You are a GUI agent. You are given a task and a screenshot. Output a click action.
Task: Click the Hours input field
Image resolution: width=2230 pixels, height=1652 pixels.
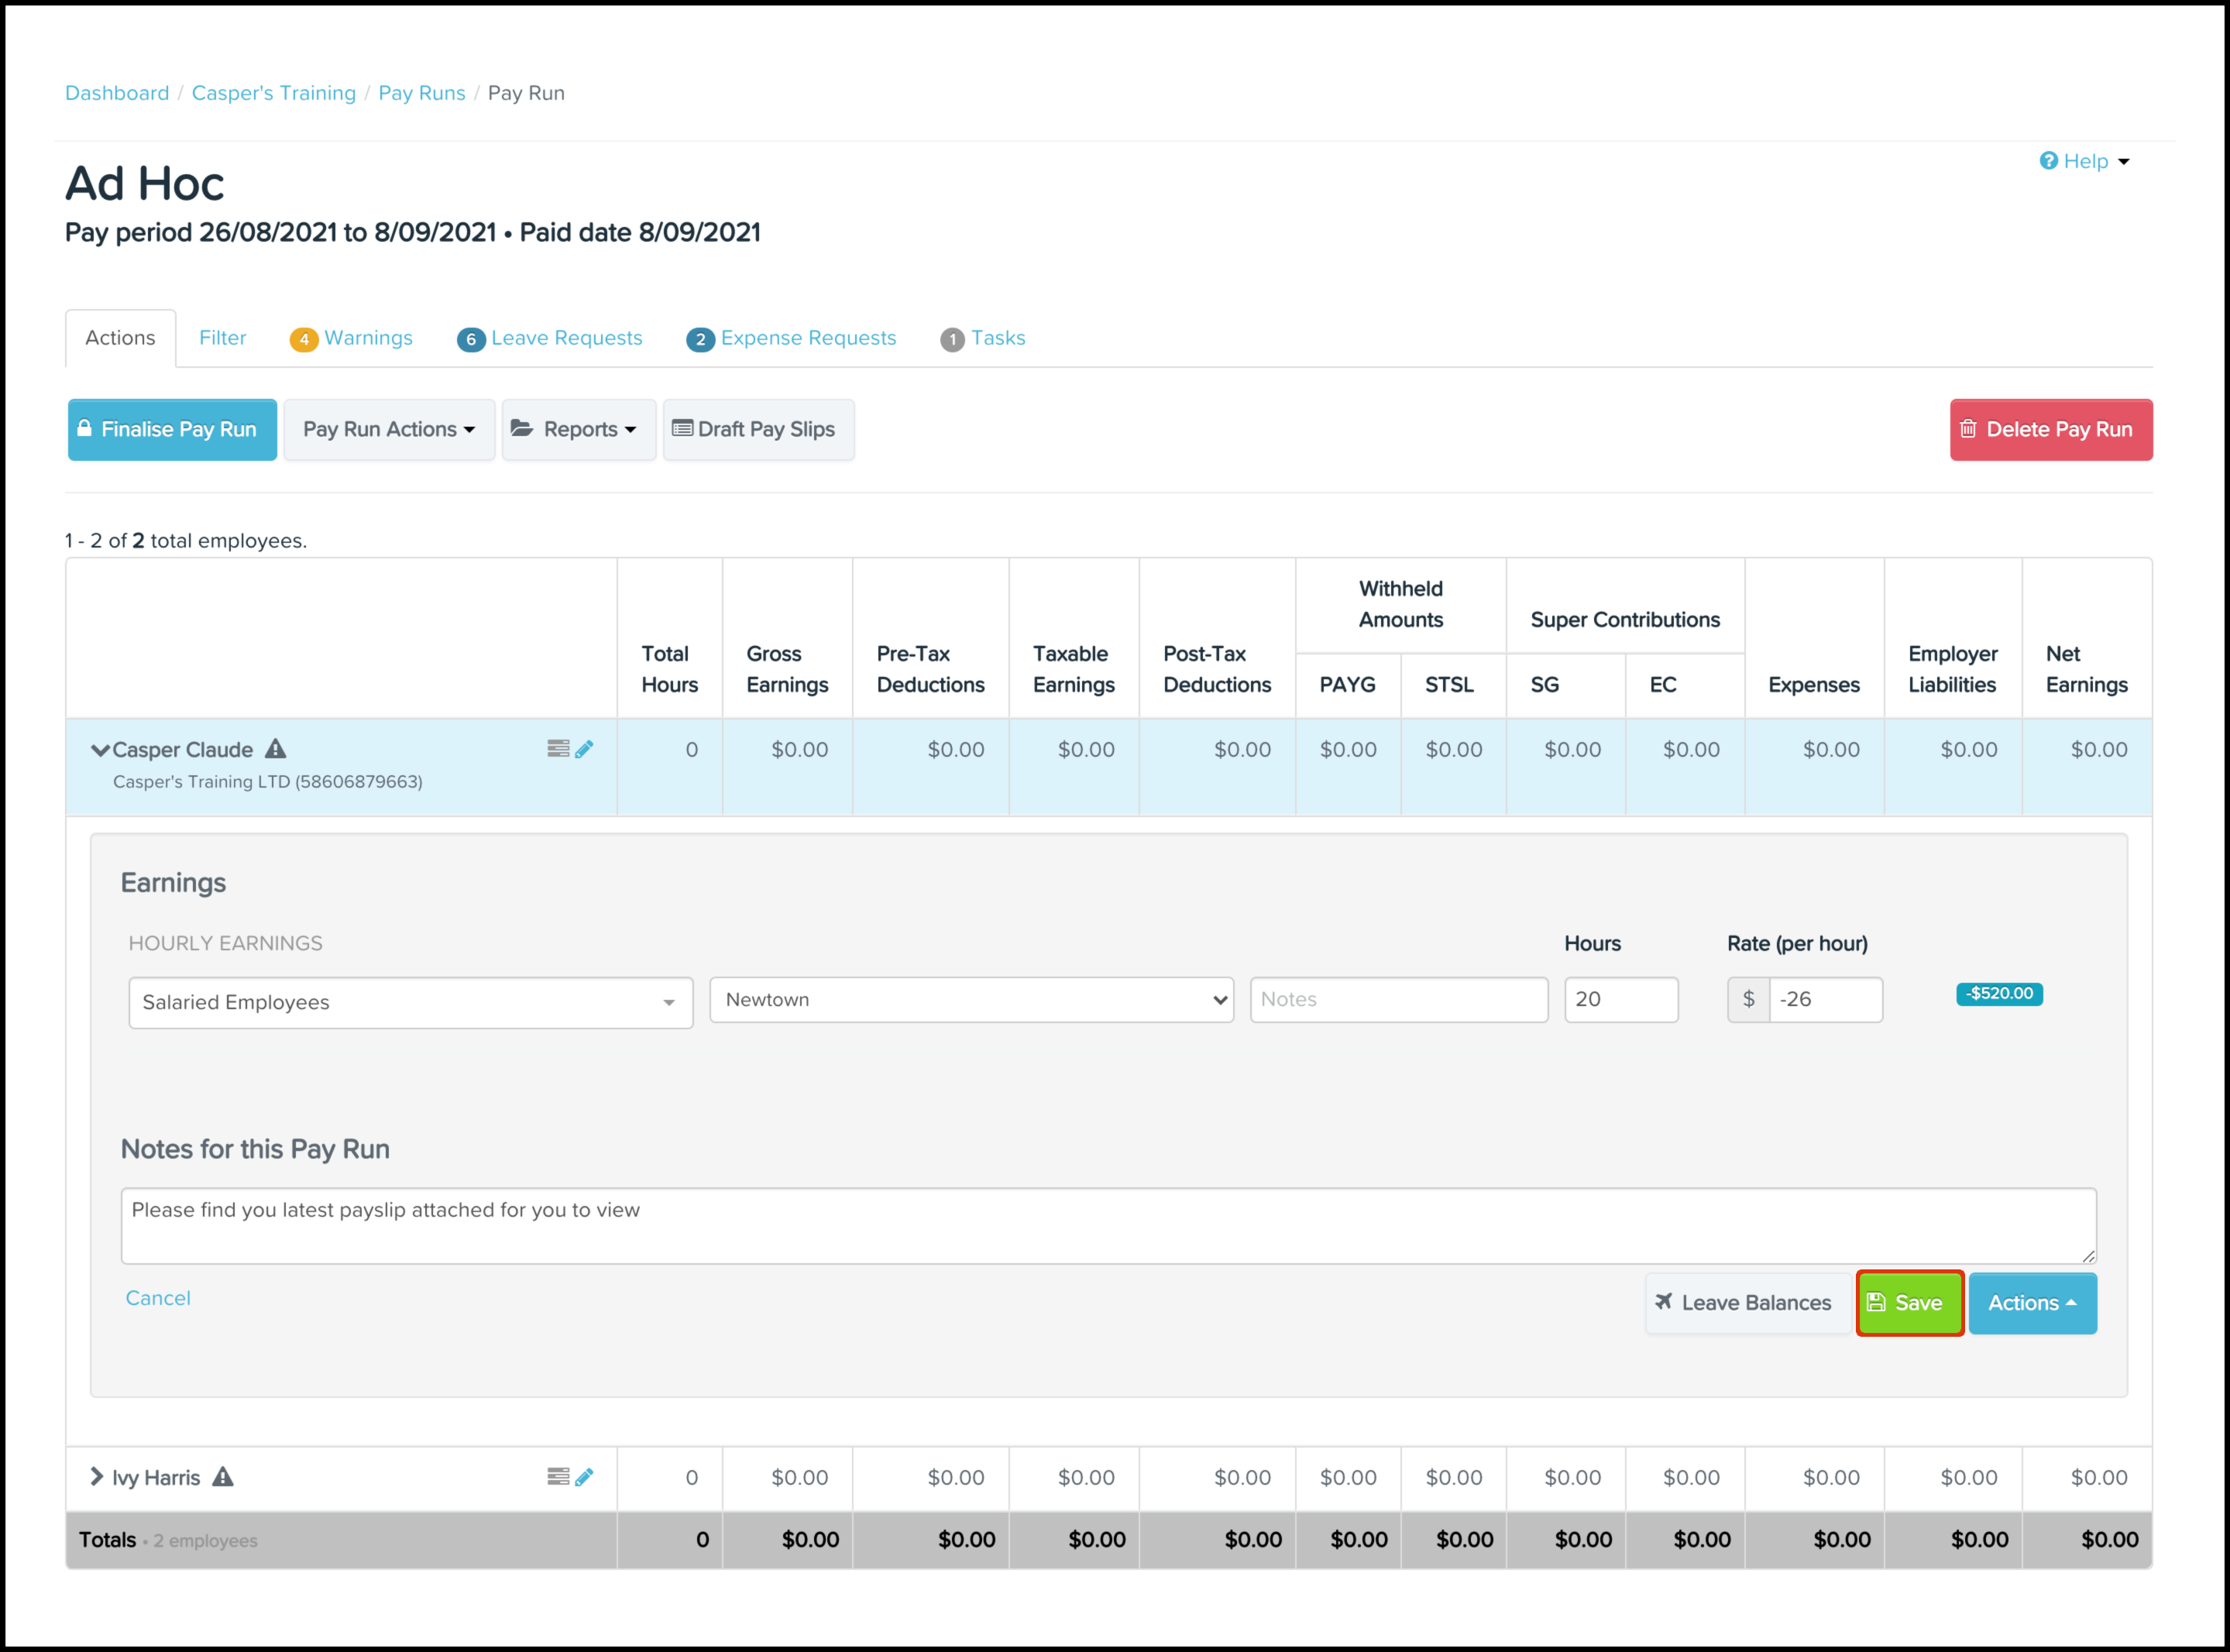1620,999
